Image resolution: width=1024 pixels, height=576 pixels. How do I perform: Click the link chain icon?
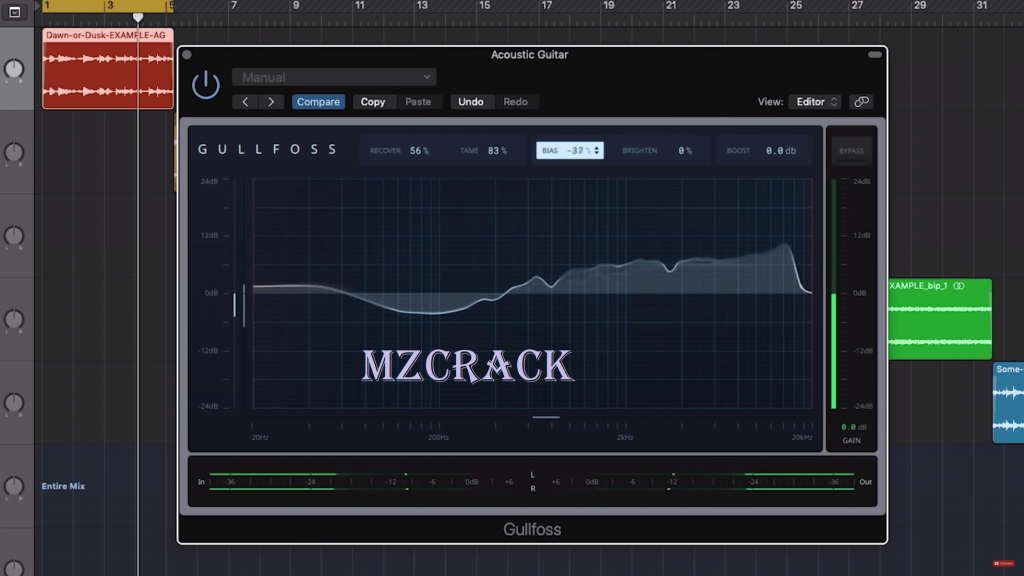tap(861, 102)
